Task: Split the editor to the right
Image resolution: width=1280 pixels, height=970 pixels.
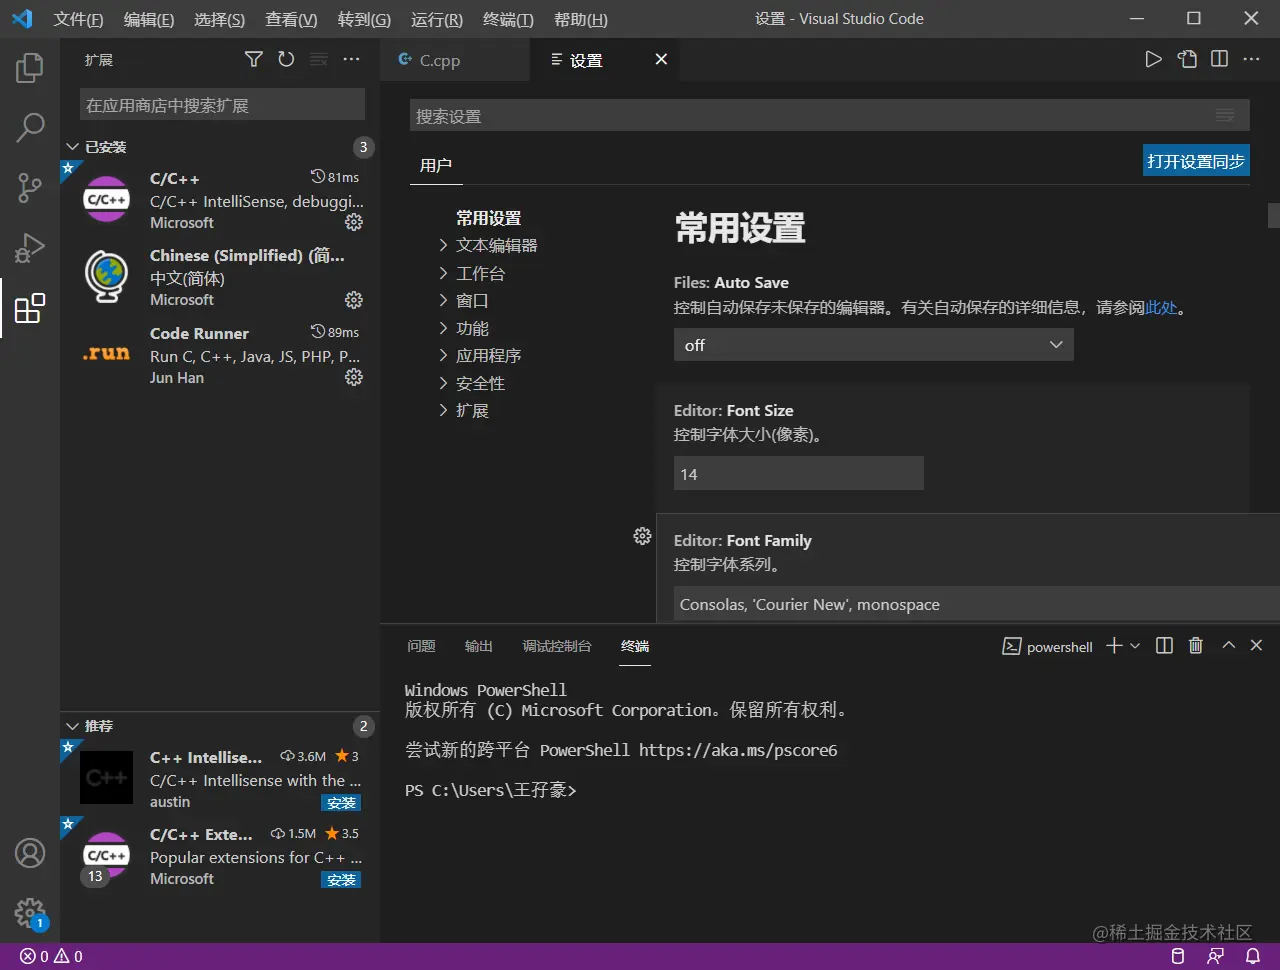Action: [x=1219, y=59]
